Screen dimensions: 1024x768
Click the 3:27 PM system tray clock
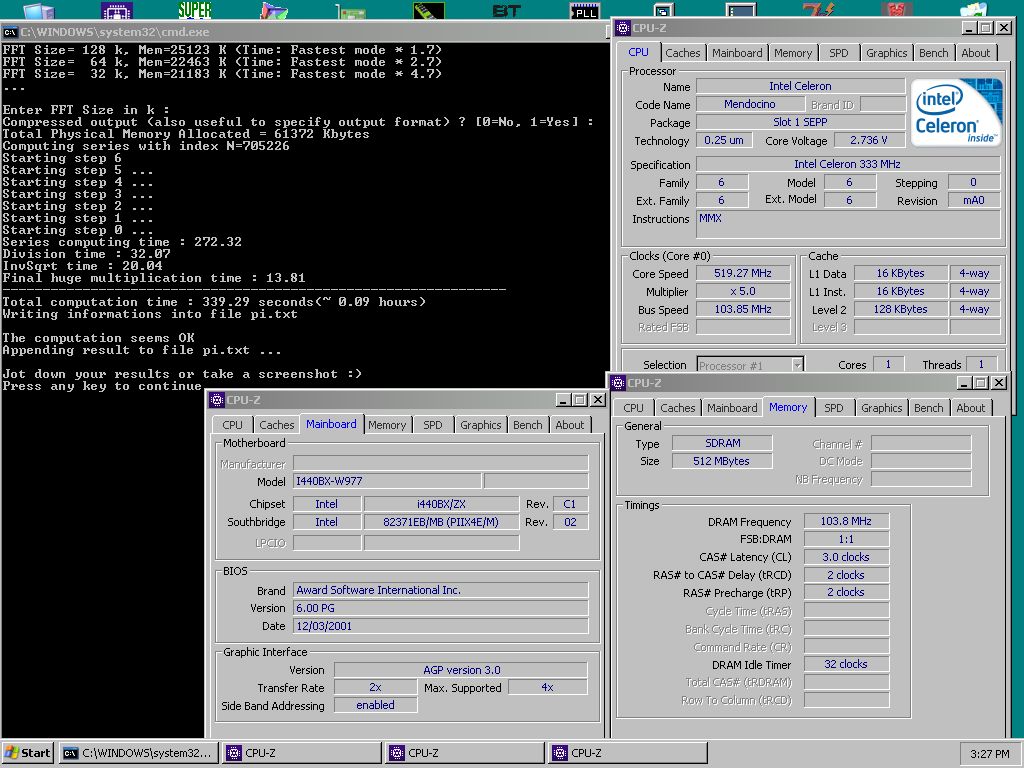[x=989, y=754]
